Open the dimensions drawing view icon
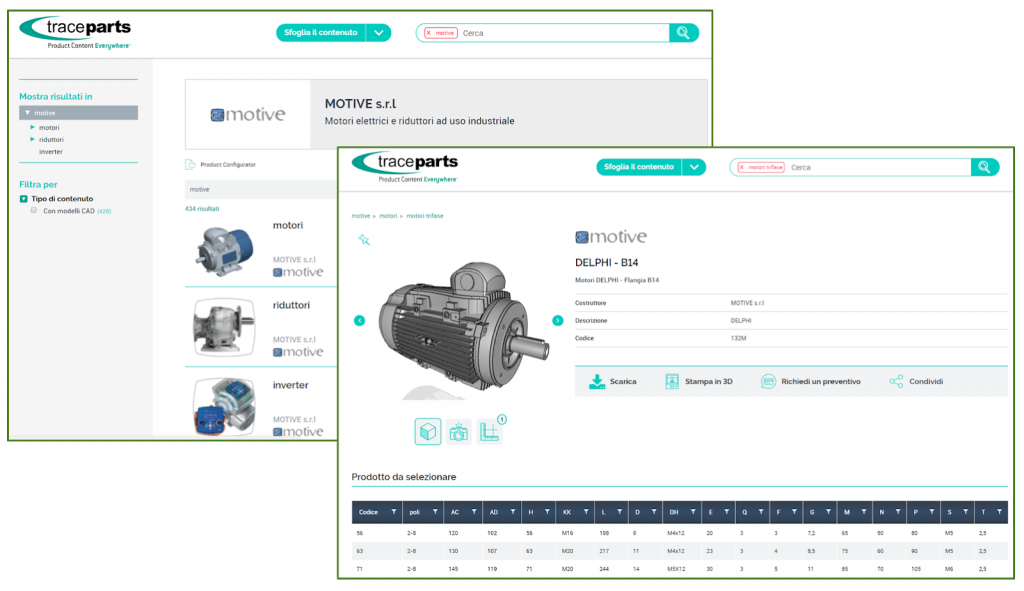The width and height of the screenshot is (1024, 591). [489, 431]
